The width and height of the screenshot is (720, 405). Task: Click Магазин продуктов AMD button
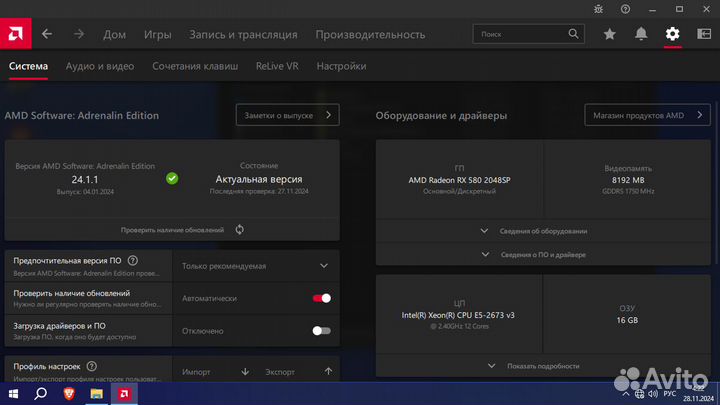[x=647, y=115]
